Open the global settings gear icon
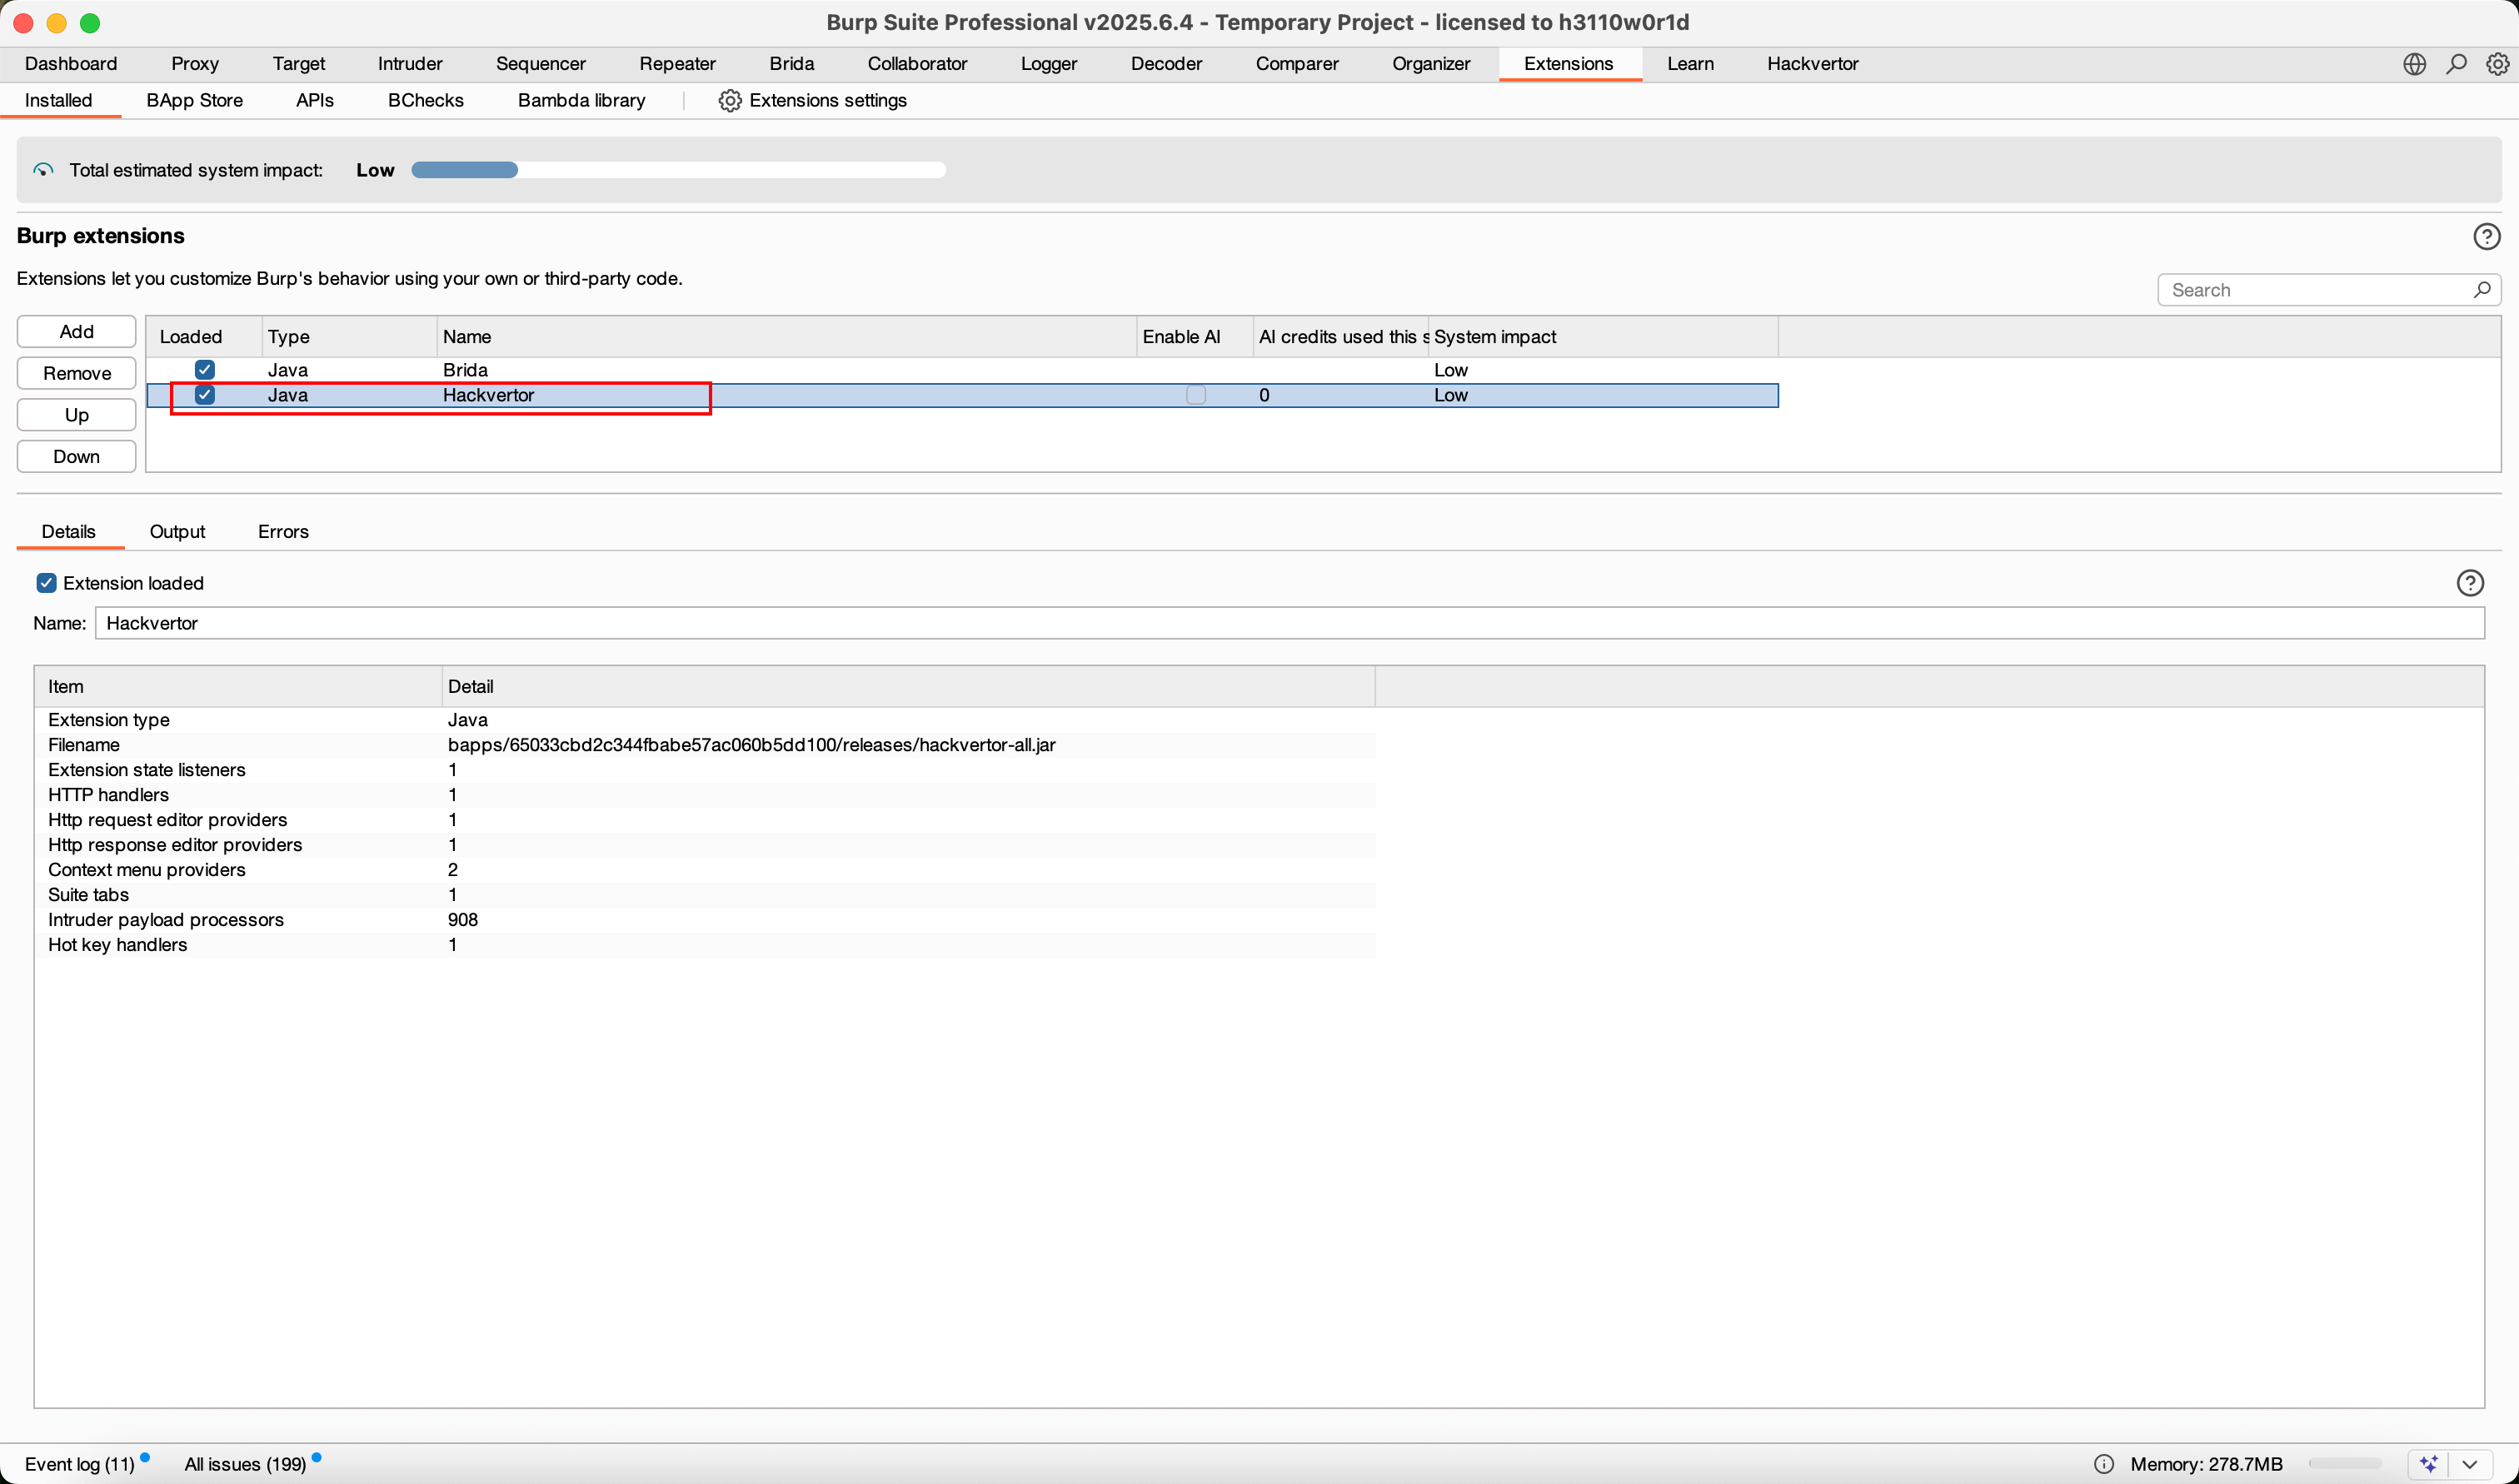 point(2497,64)
